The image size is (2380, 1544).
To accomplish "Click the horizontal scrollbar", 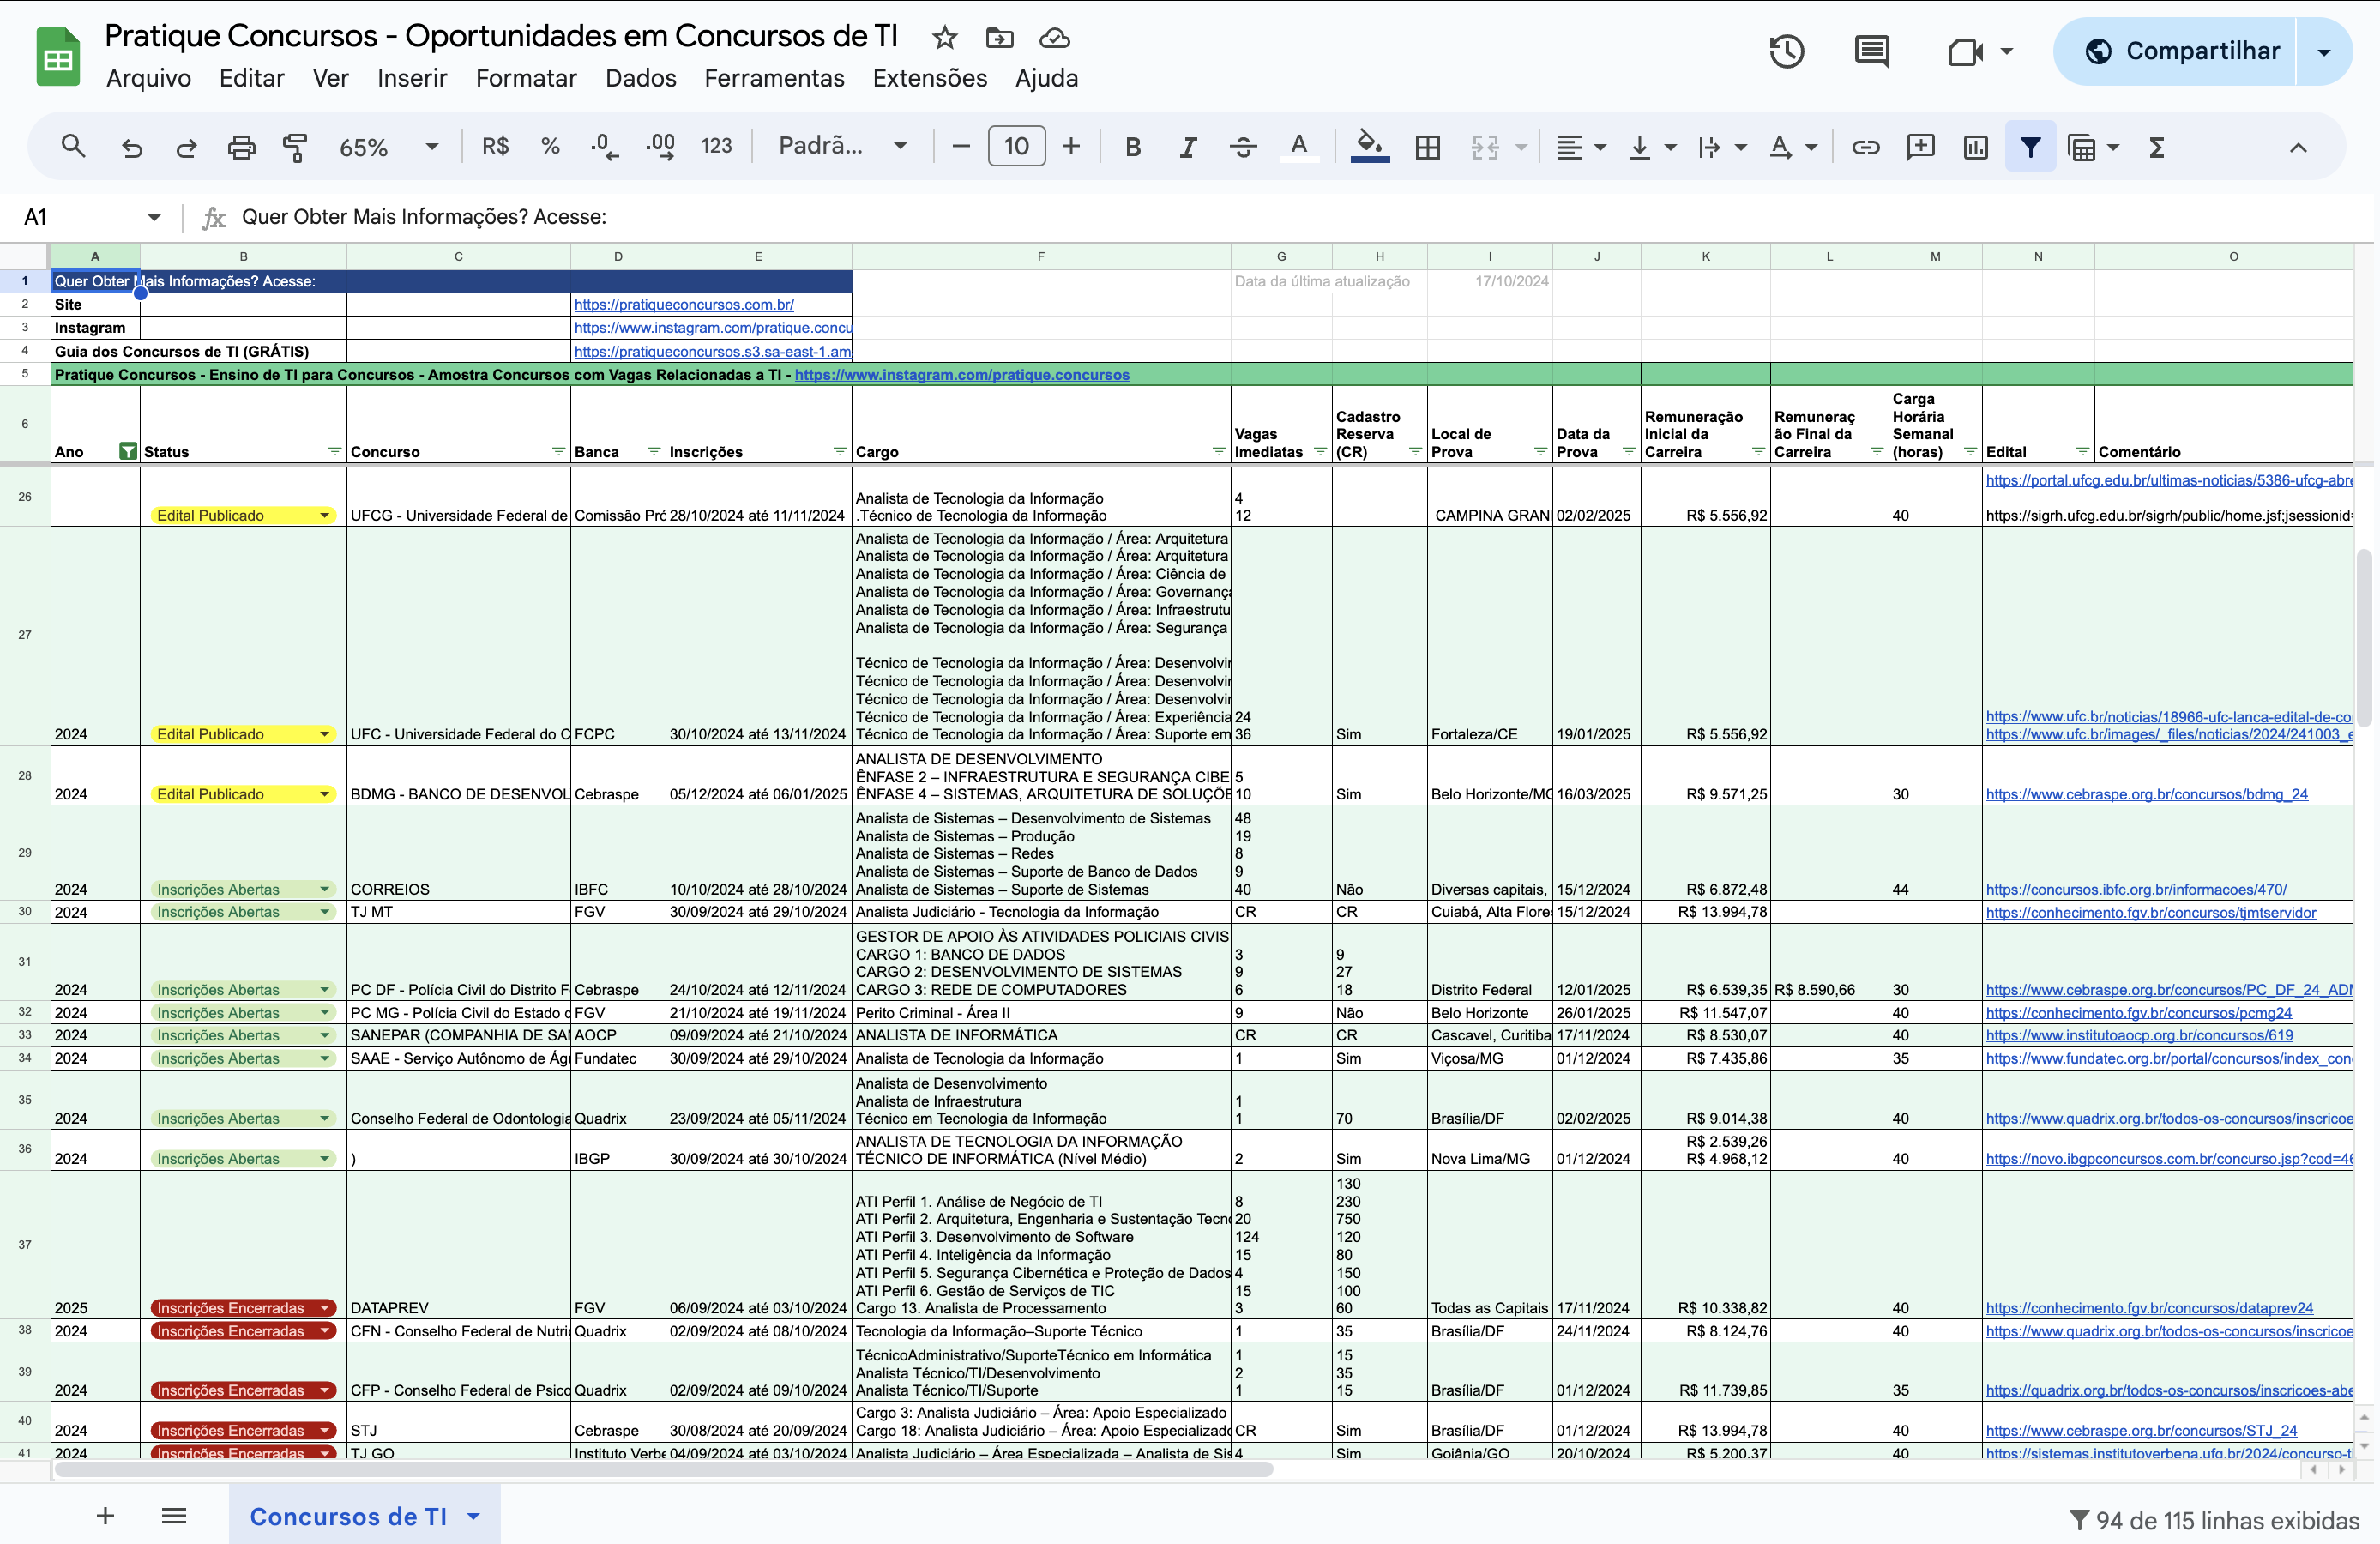I will click(x=664, y=1470).
